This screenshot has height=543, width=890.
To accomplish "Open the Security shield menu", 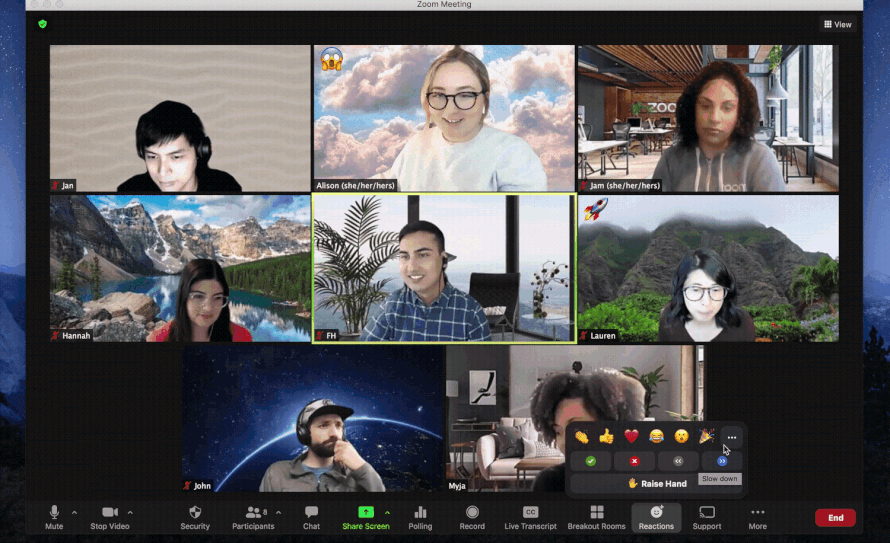I will 195,517.
